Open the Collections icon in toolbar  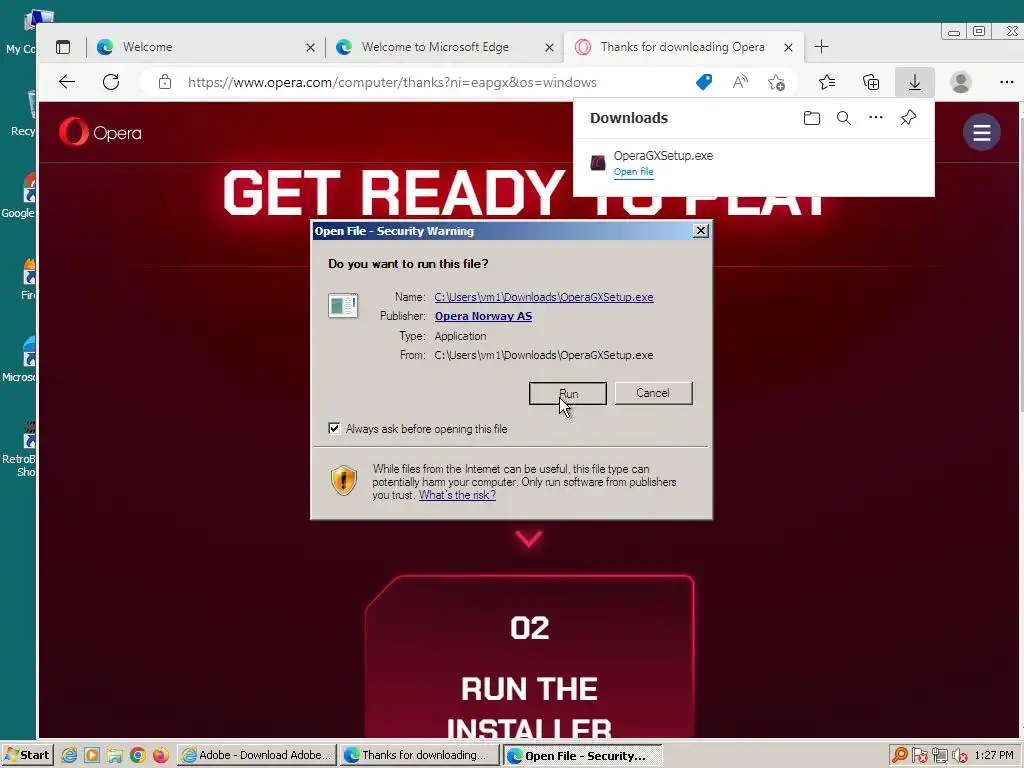871,82
